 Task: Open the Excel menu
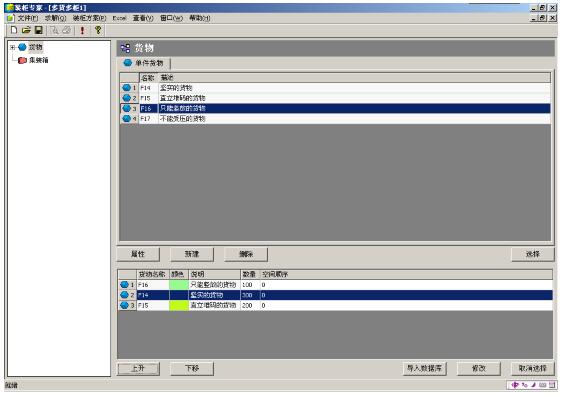[x=119, y=18]
